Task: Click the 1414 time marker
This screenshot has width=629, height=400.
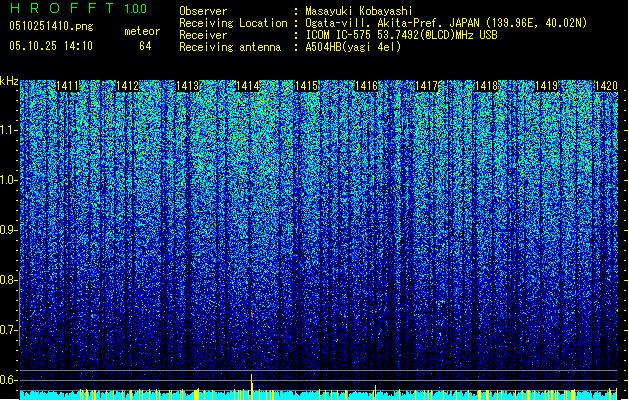Action: pos(247,86)
